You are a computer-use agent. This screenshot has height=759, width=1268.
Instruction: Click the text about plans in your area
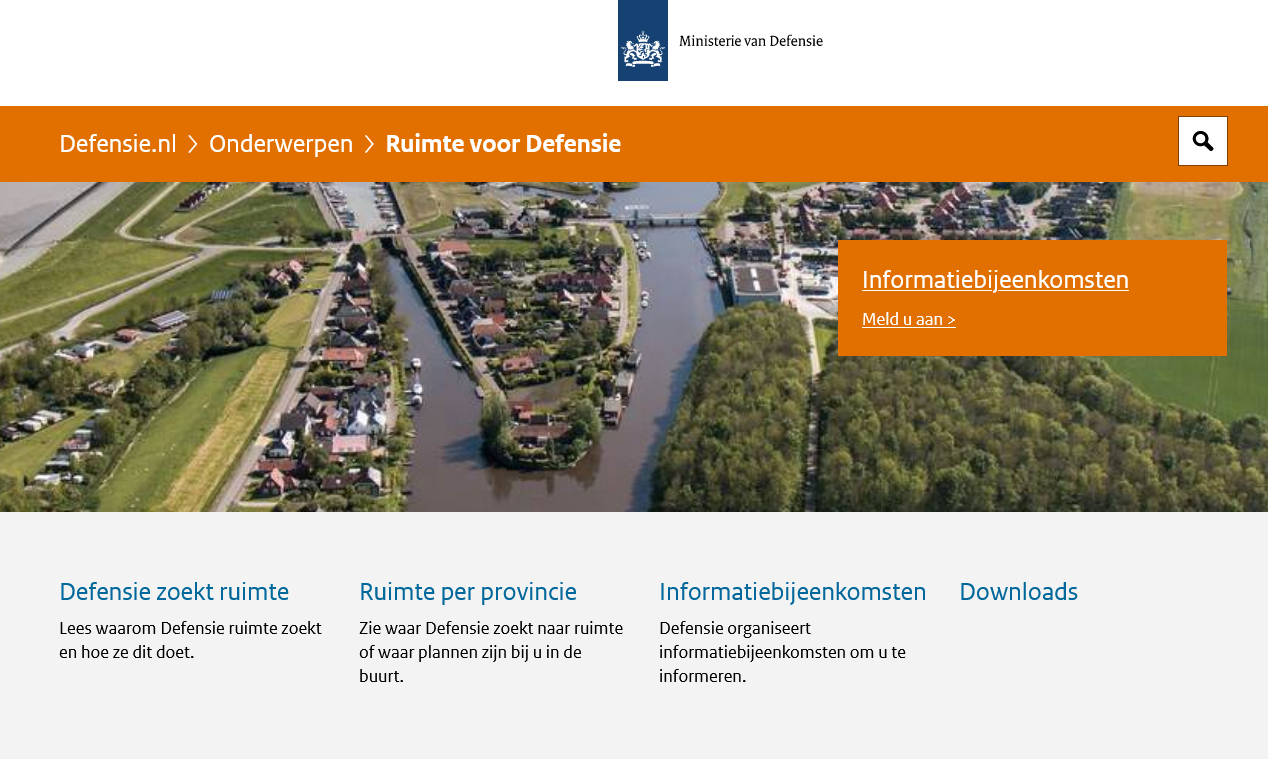491,652
